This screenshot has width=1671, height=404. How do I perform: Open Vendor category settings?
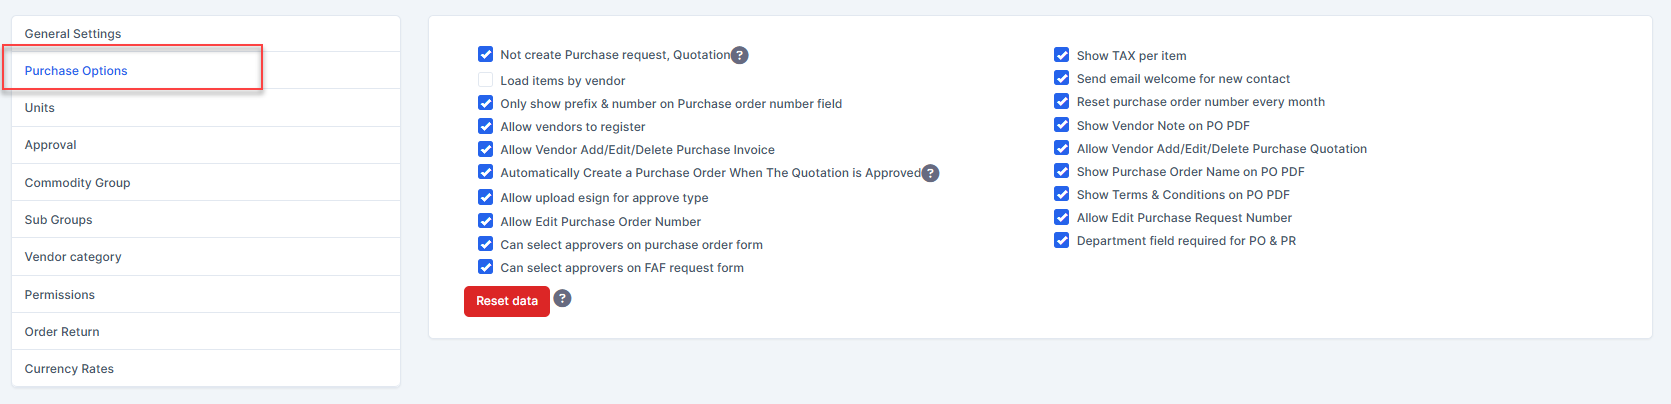(x=73, y=257)
